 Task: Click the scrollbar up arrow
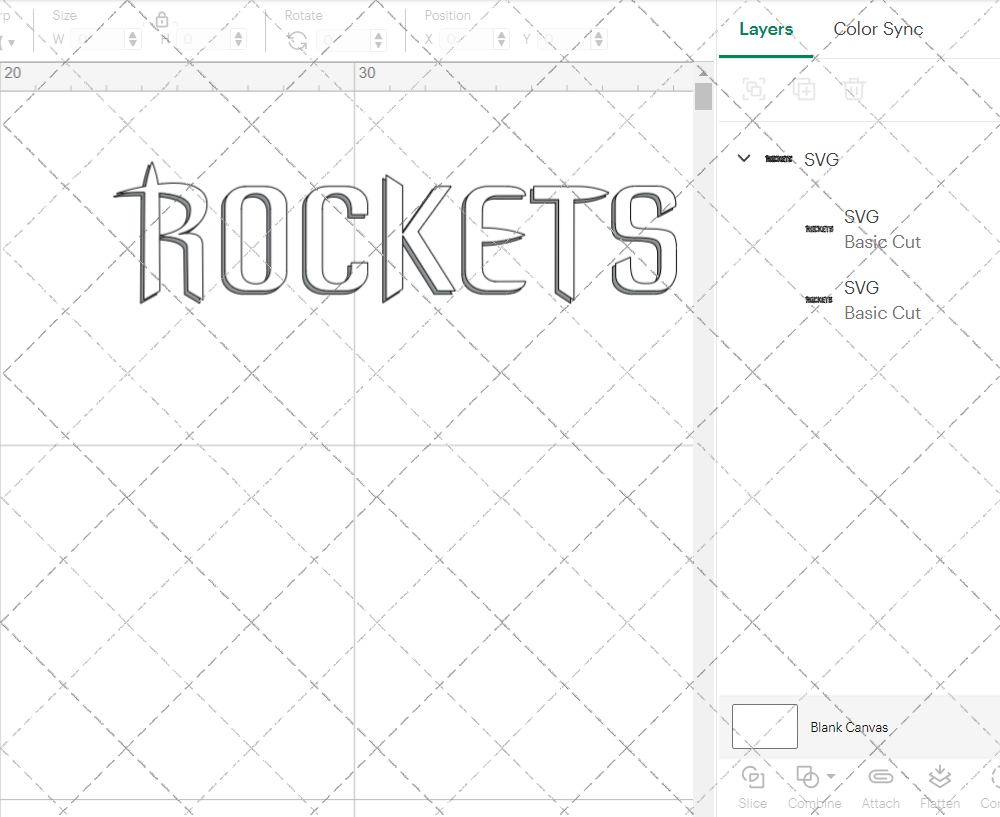(x=703, y=71)
